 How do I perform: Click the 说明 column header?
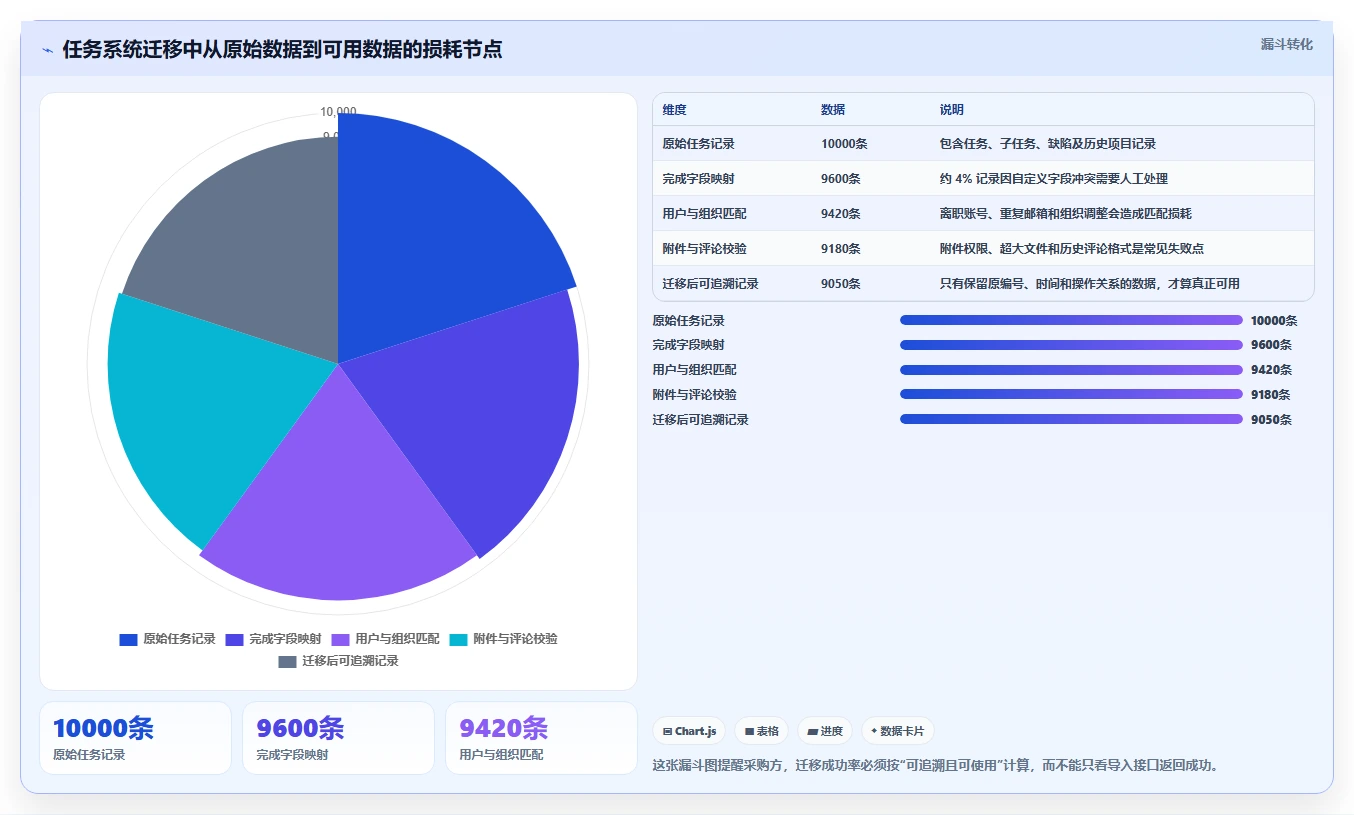(952, 110)
